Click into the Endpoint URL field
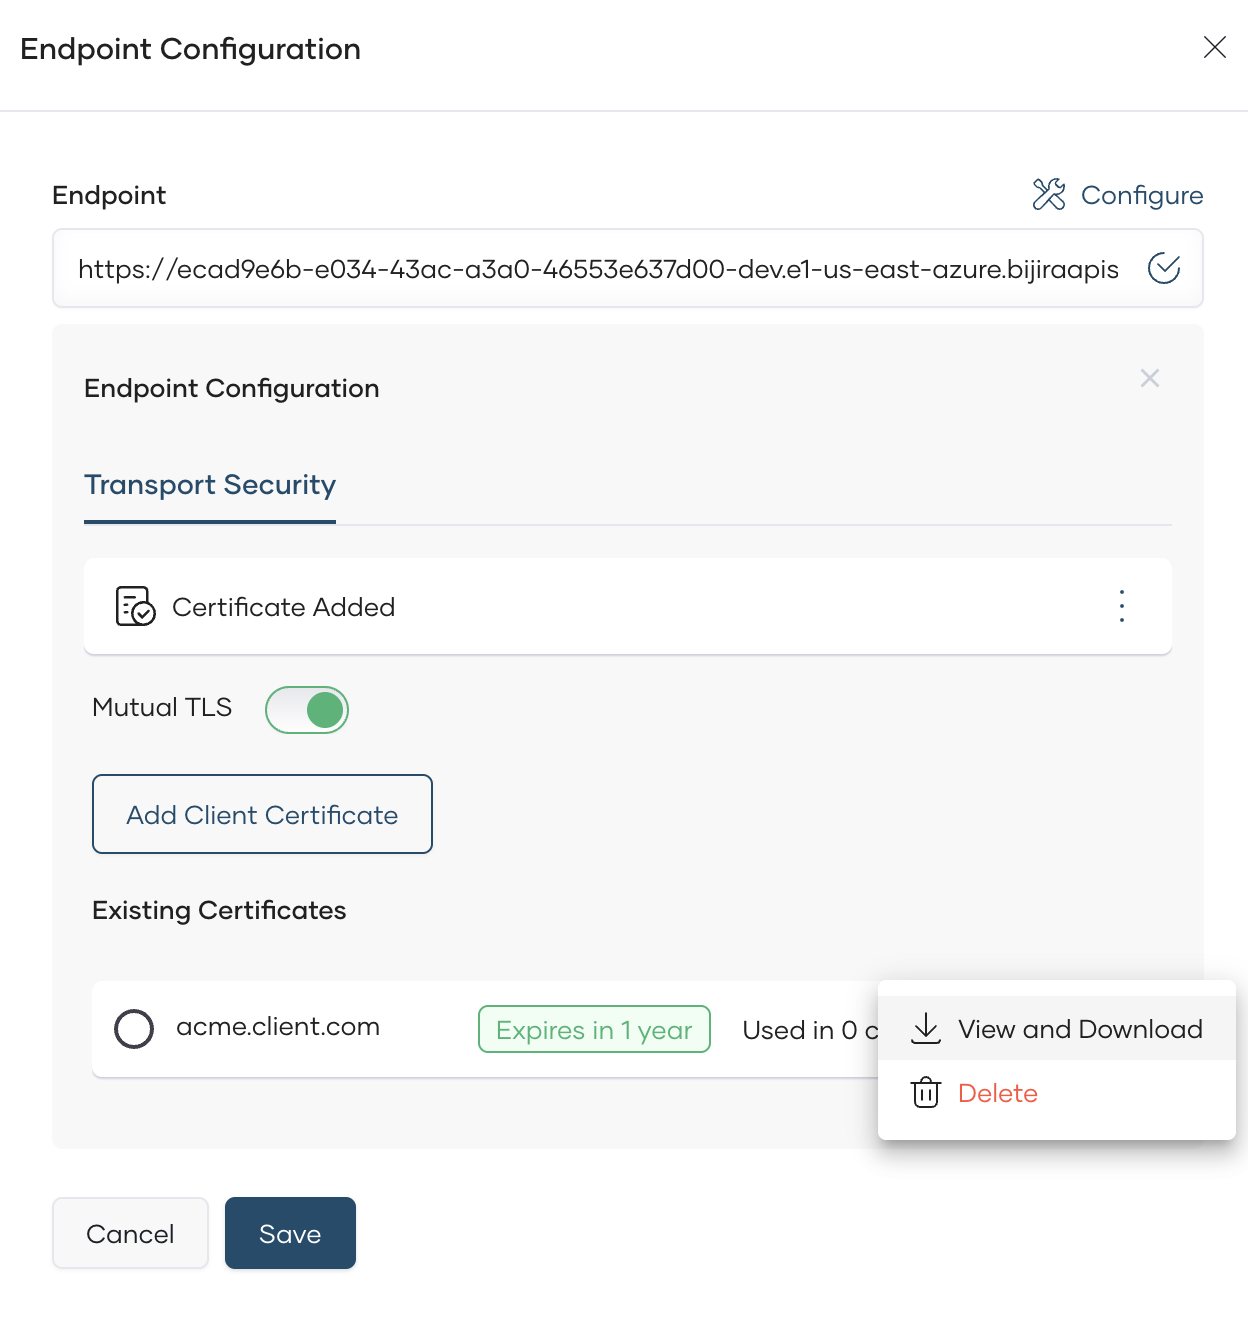Screen dimensions: 1248x1328 (x=598, y=269)
